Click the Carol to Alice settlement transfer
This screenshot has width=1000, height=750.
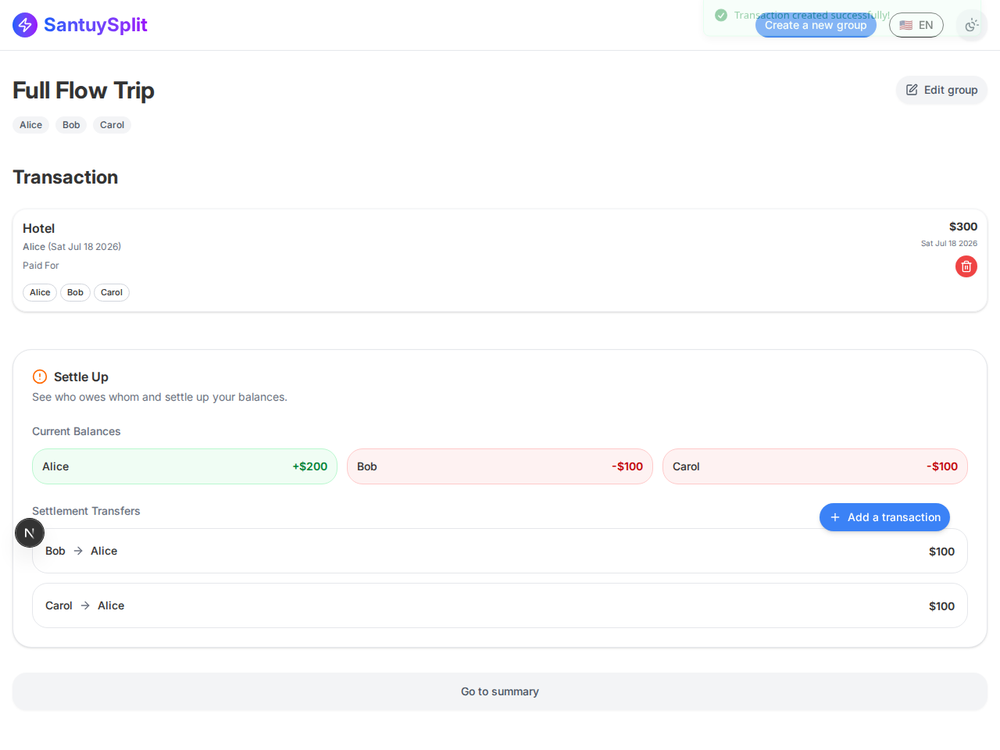(x=500, y=606)
